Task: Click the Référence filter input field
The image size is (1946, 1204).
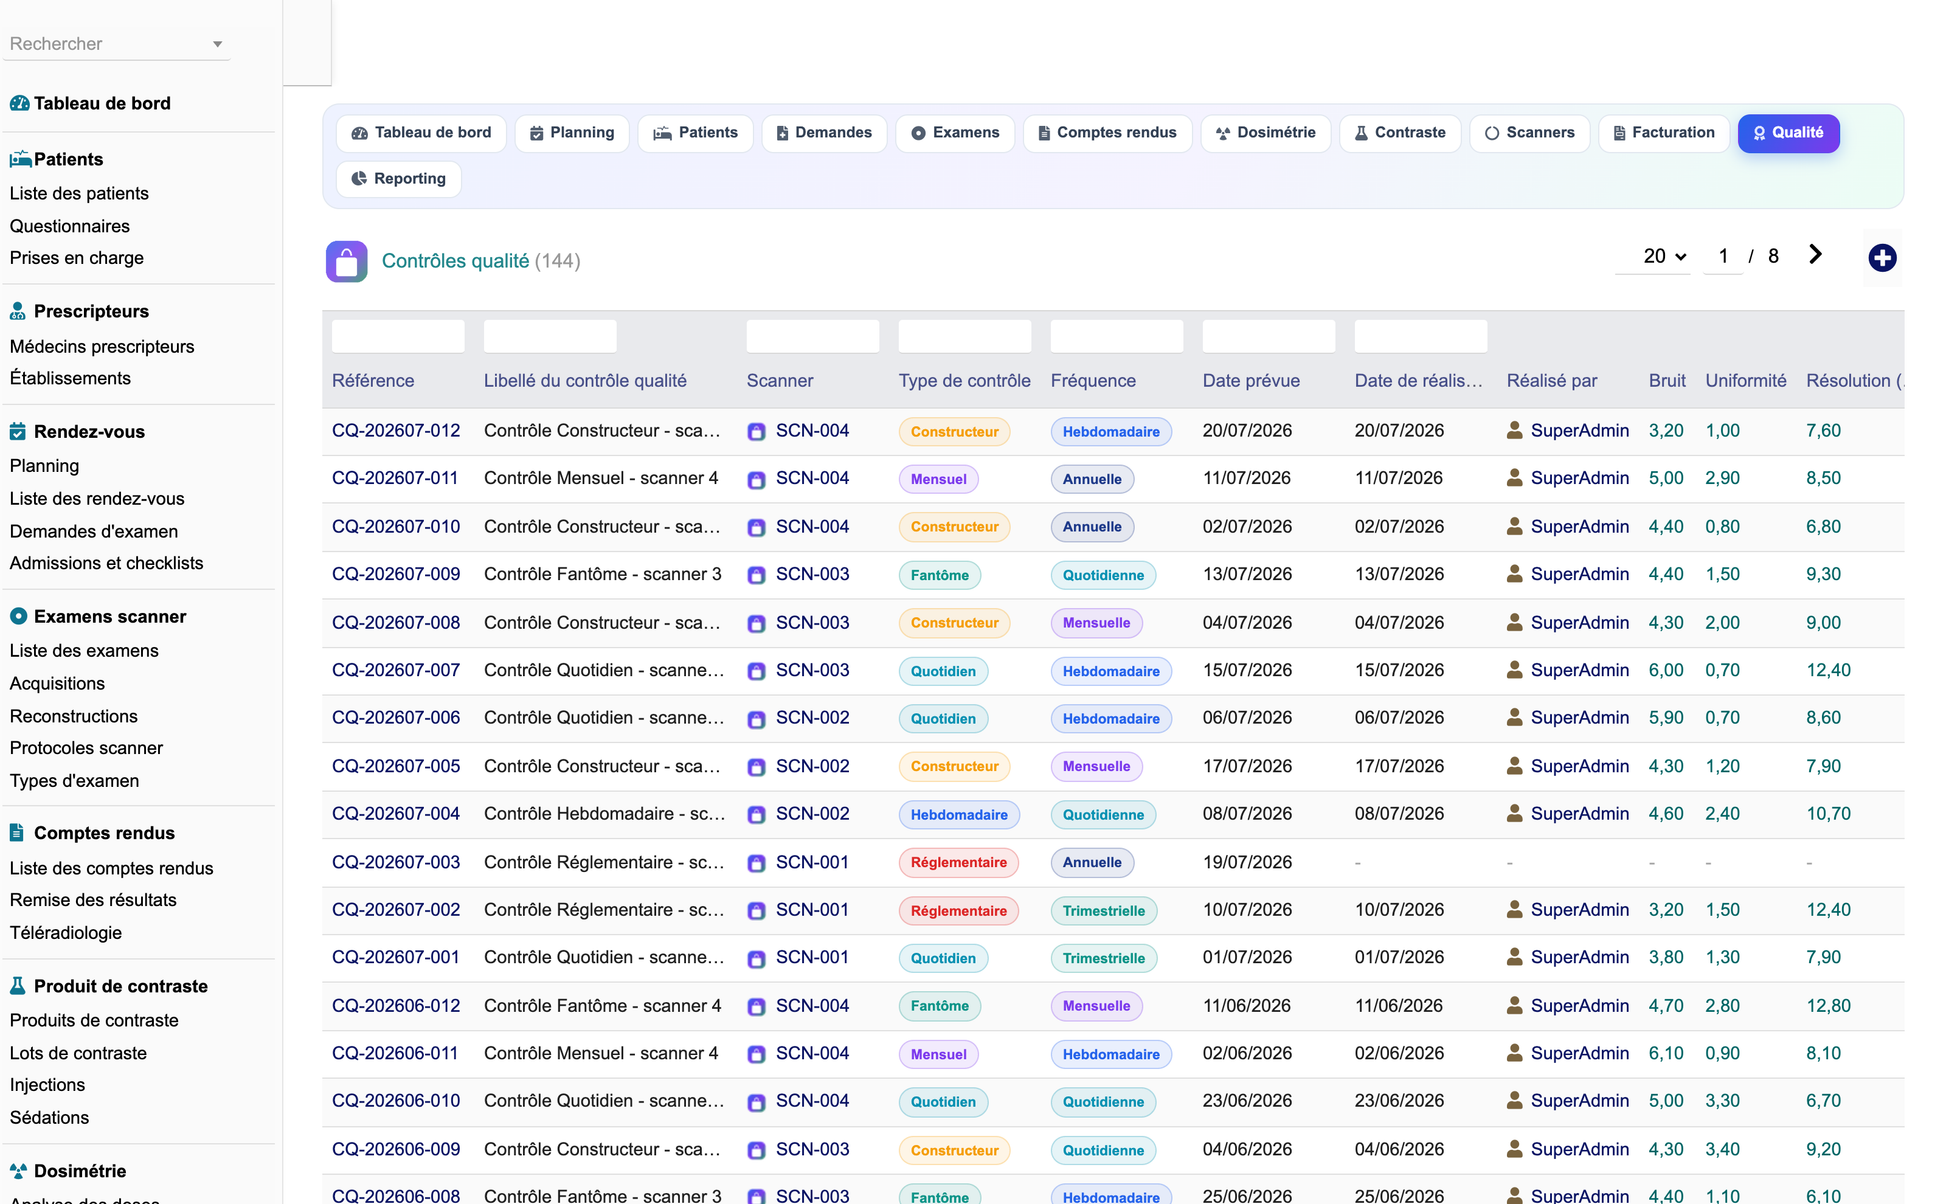Action: [398, 336]
